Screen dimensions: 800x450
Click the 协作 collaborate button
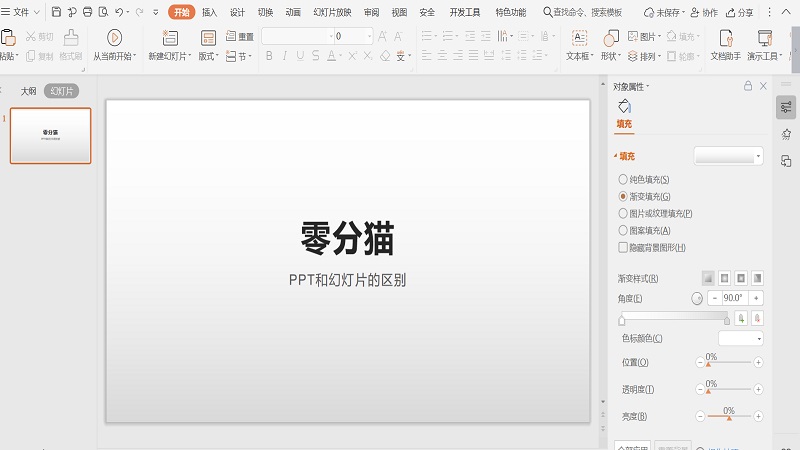[x=704, y=12]
